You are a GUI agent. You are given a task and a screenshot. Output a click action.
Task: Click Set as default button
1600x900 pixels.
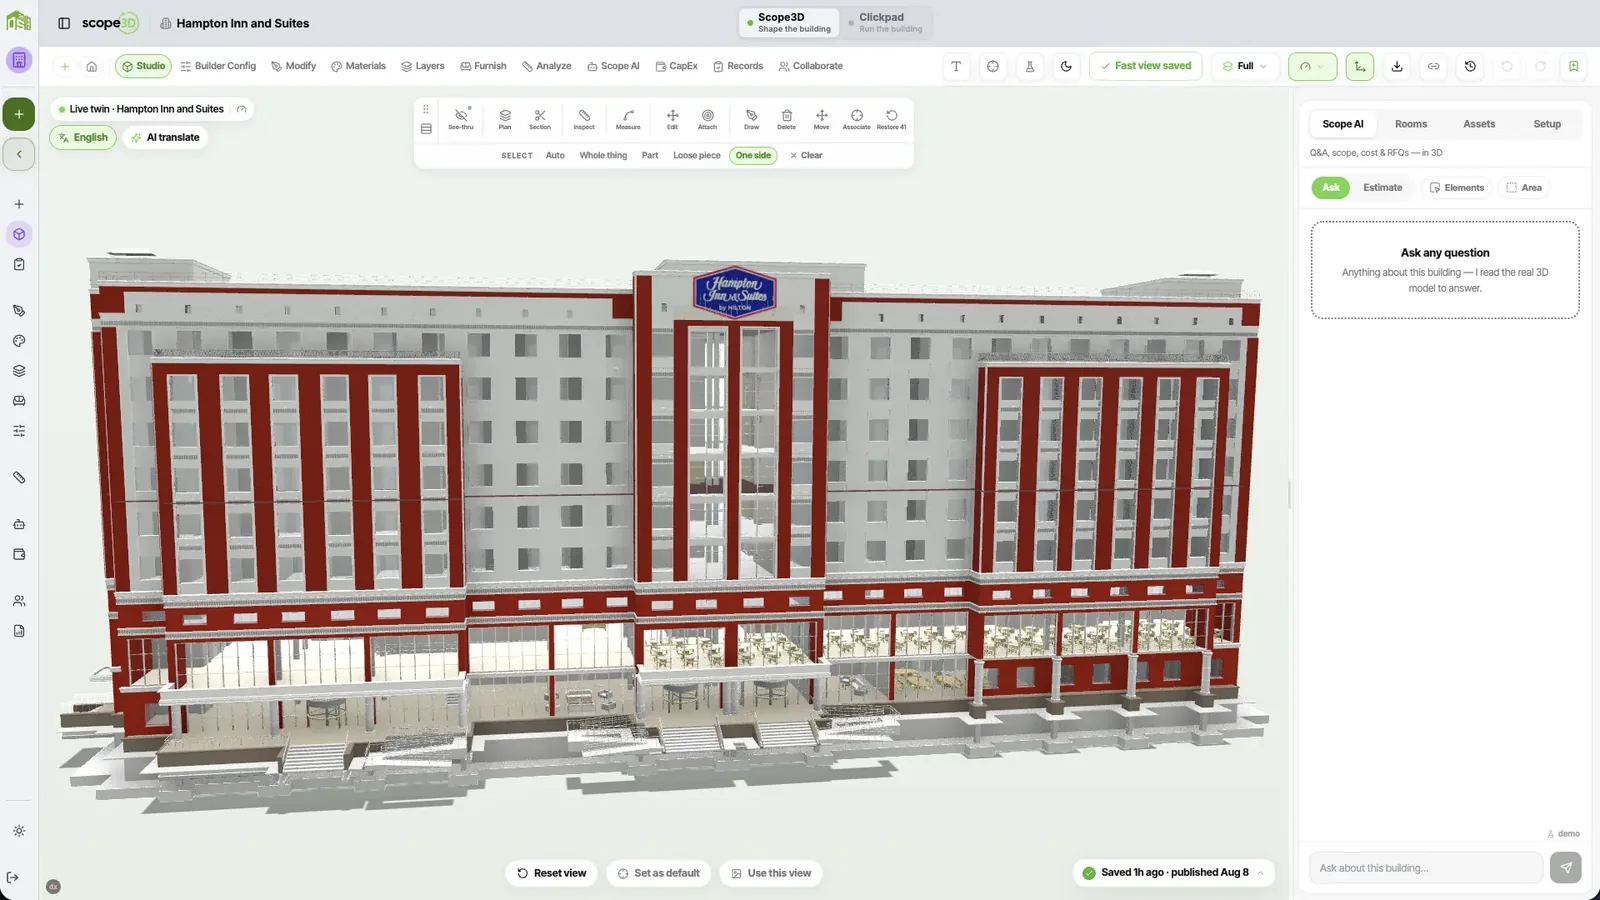tap(658, 873)
